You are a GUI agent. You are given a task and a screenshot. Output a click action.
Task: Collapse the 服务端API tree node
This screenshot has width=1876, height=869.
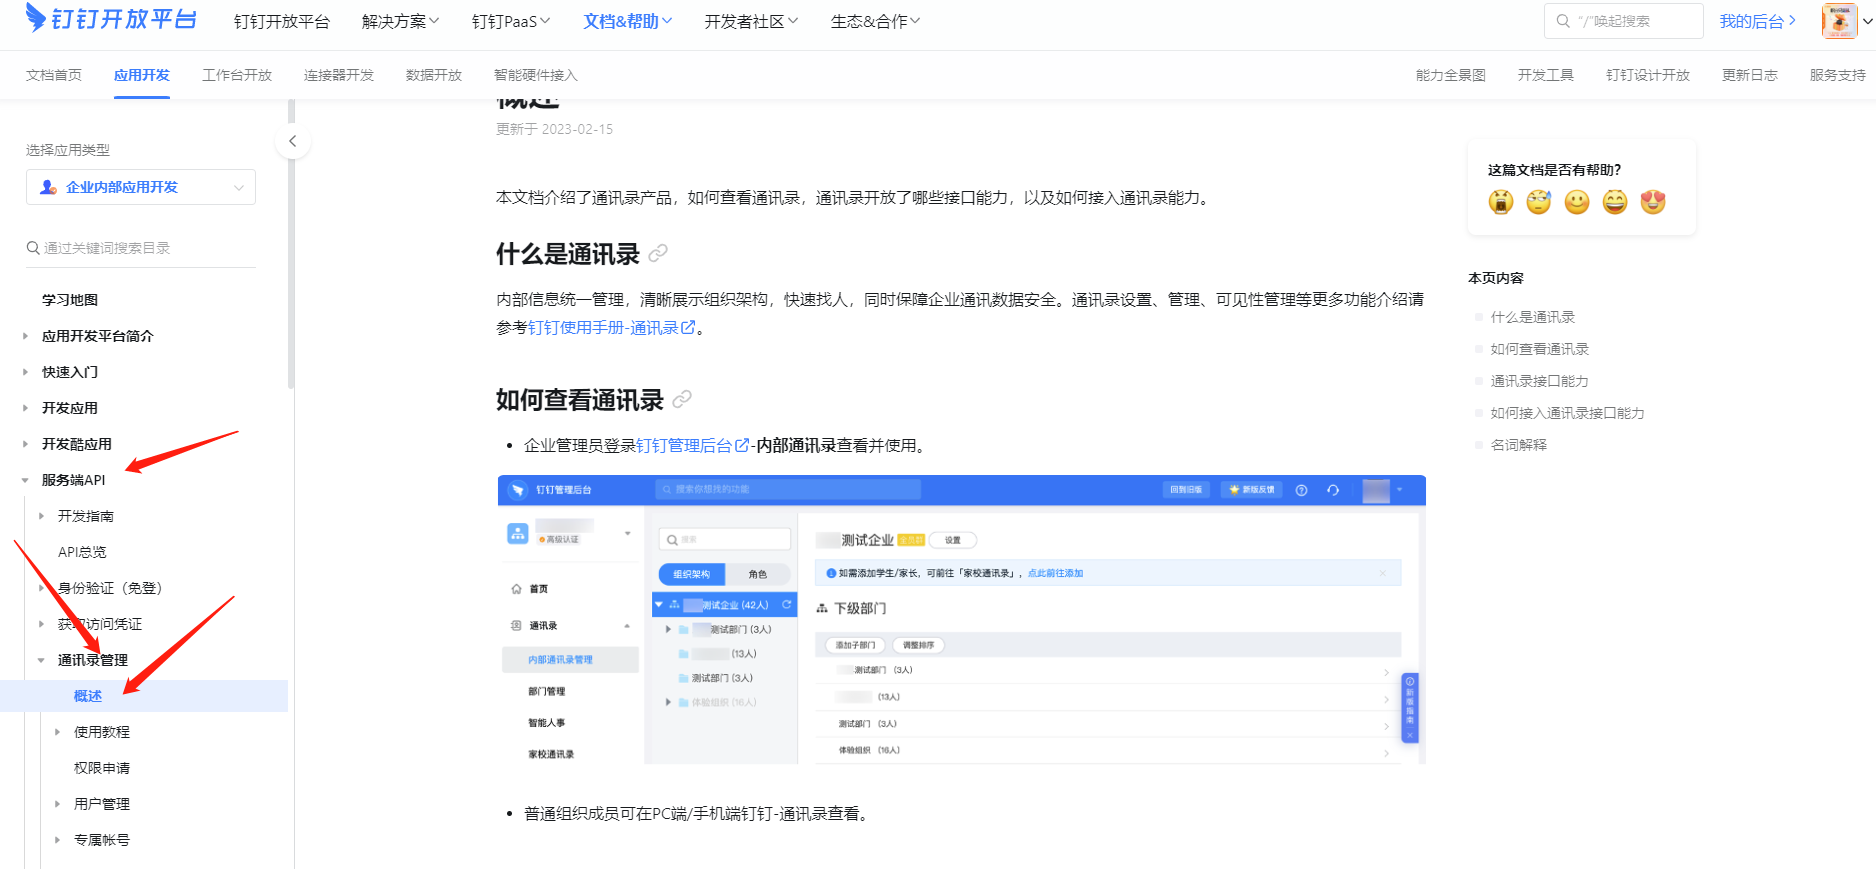pyautogui.click(x=25, y=480)
